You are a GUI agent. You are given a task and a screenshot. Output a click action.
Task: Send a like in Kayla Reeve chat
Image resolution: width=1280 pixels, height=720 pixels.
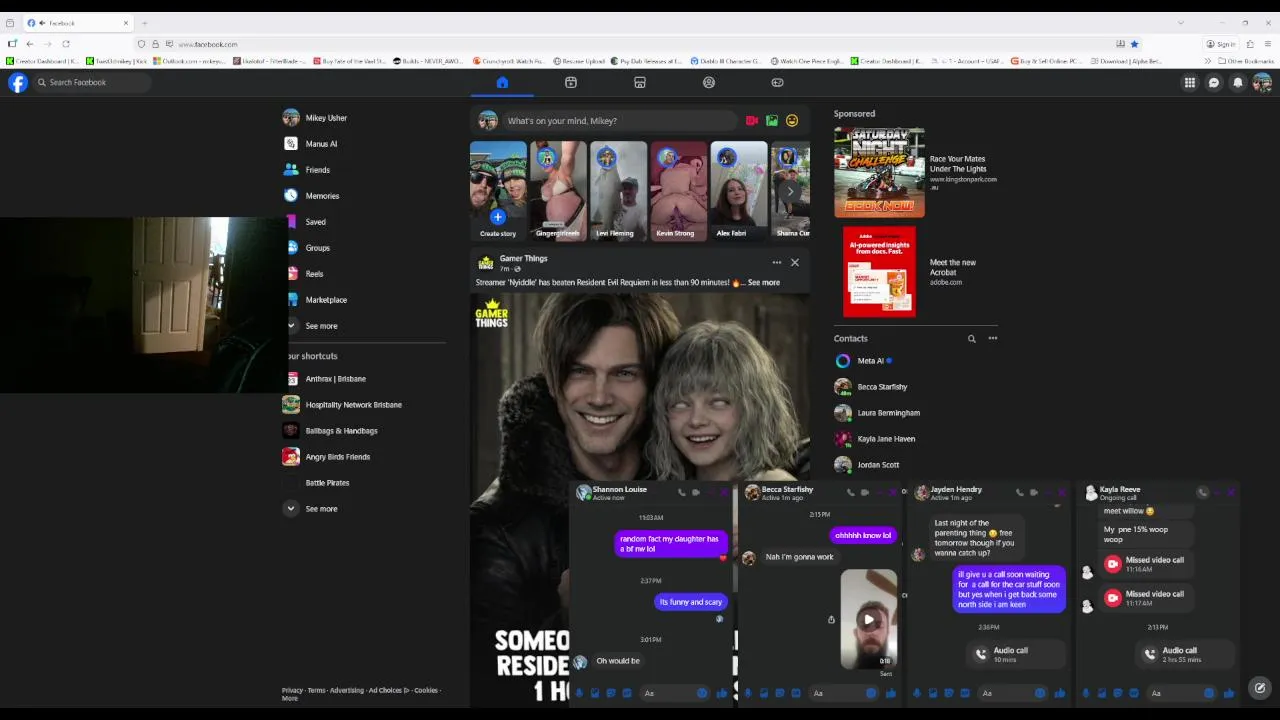click(1229, 693)
